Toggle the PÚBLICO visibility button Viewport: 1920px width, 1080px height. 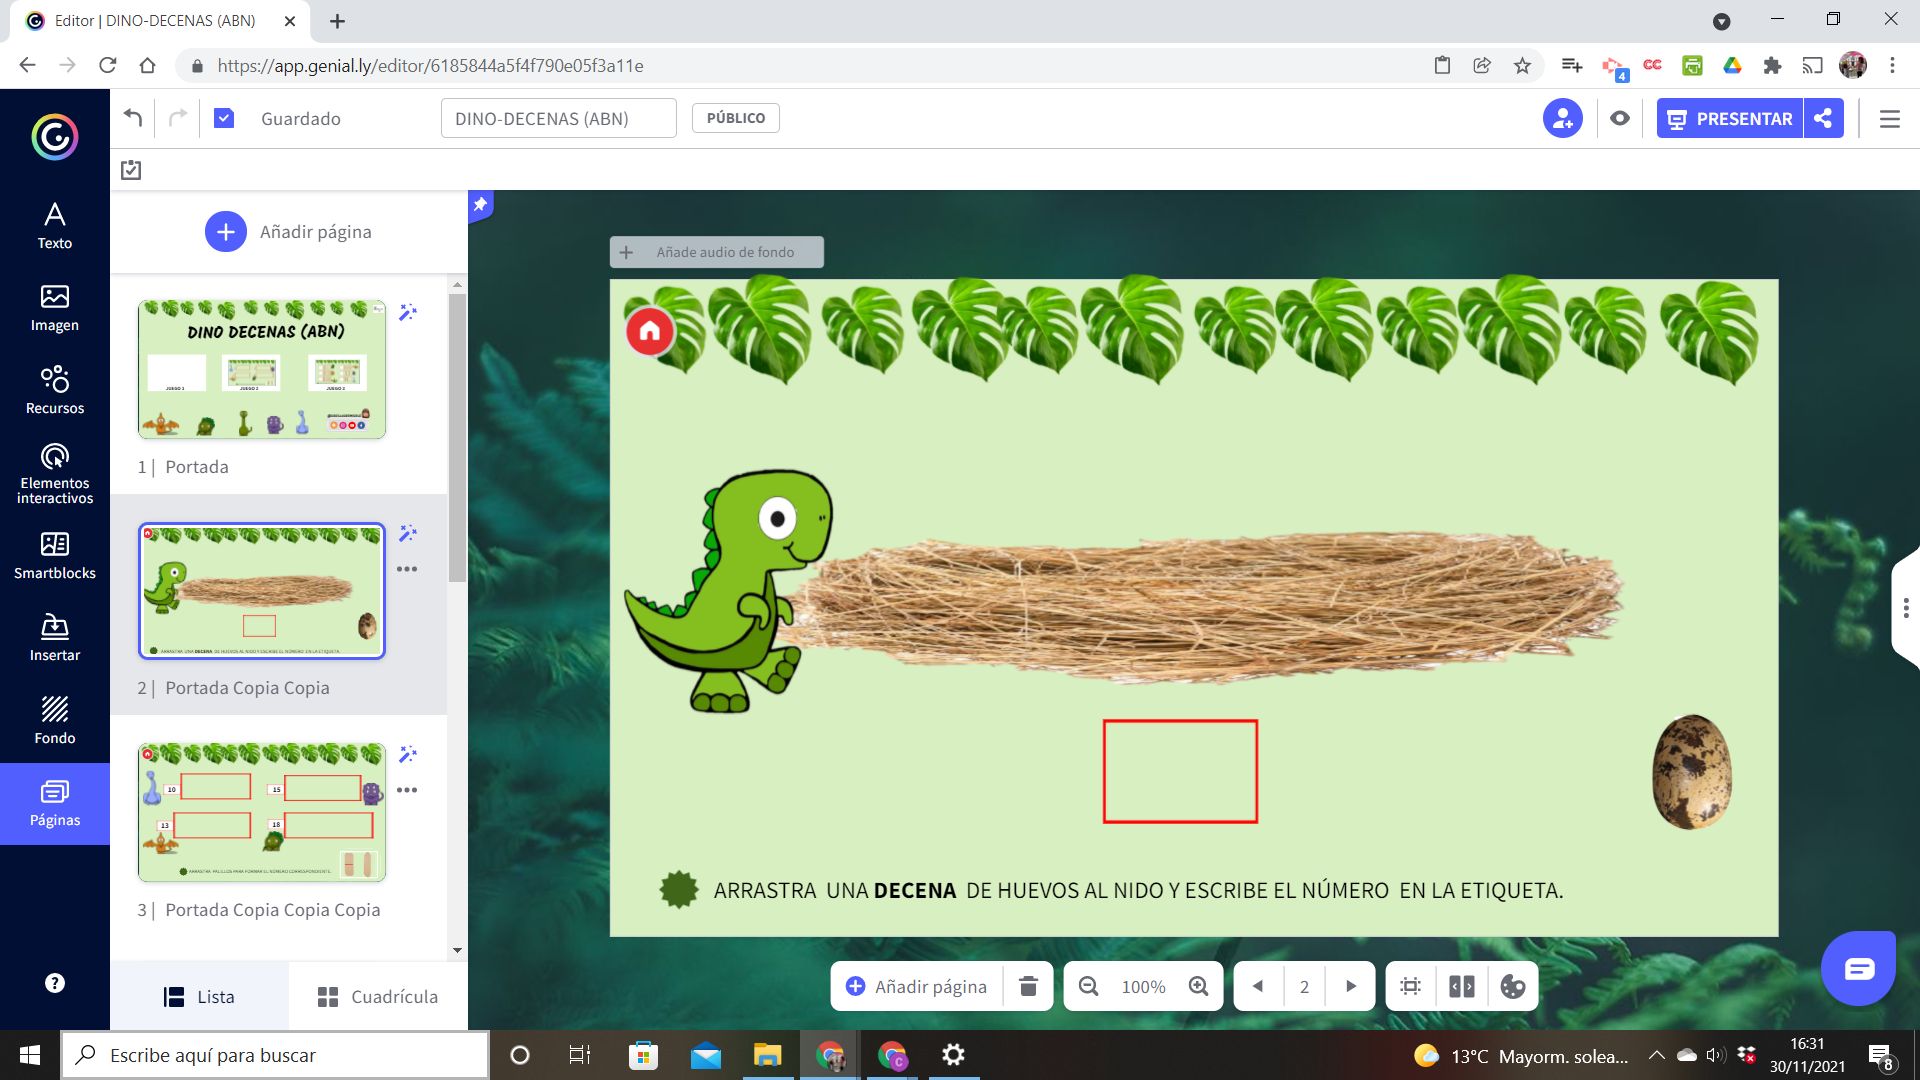(735, 118)
